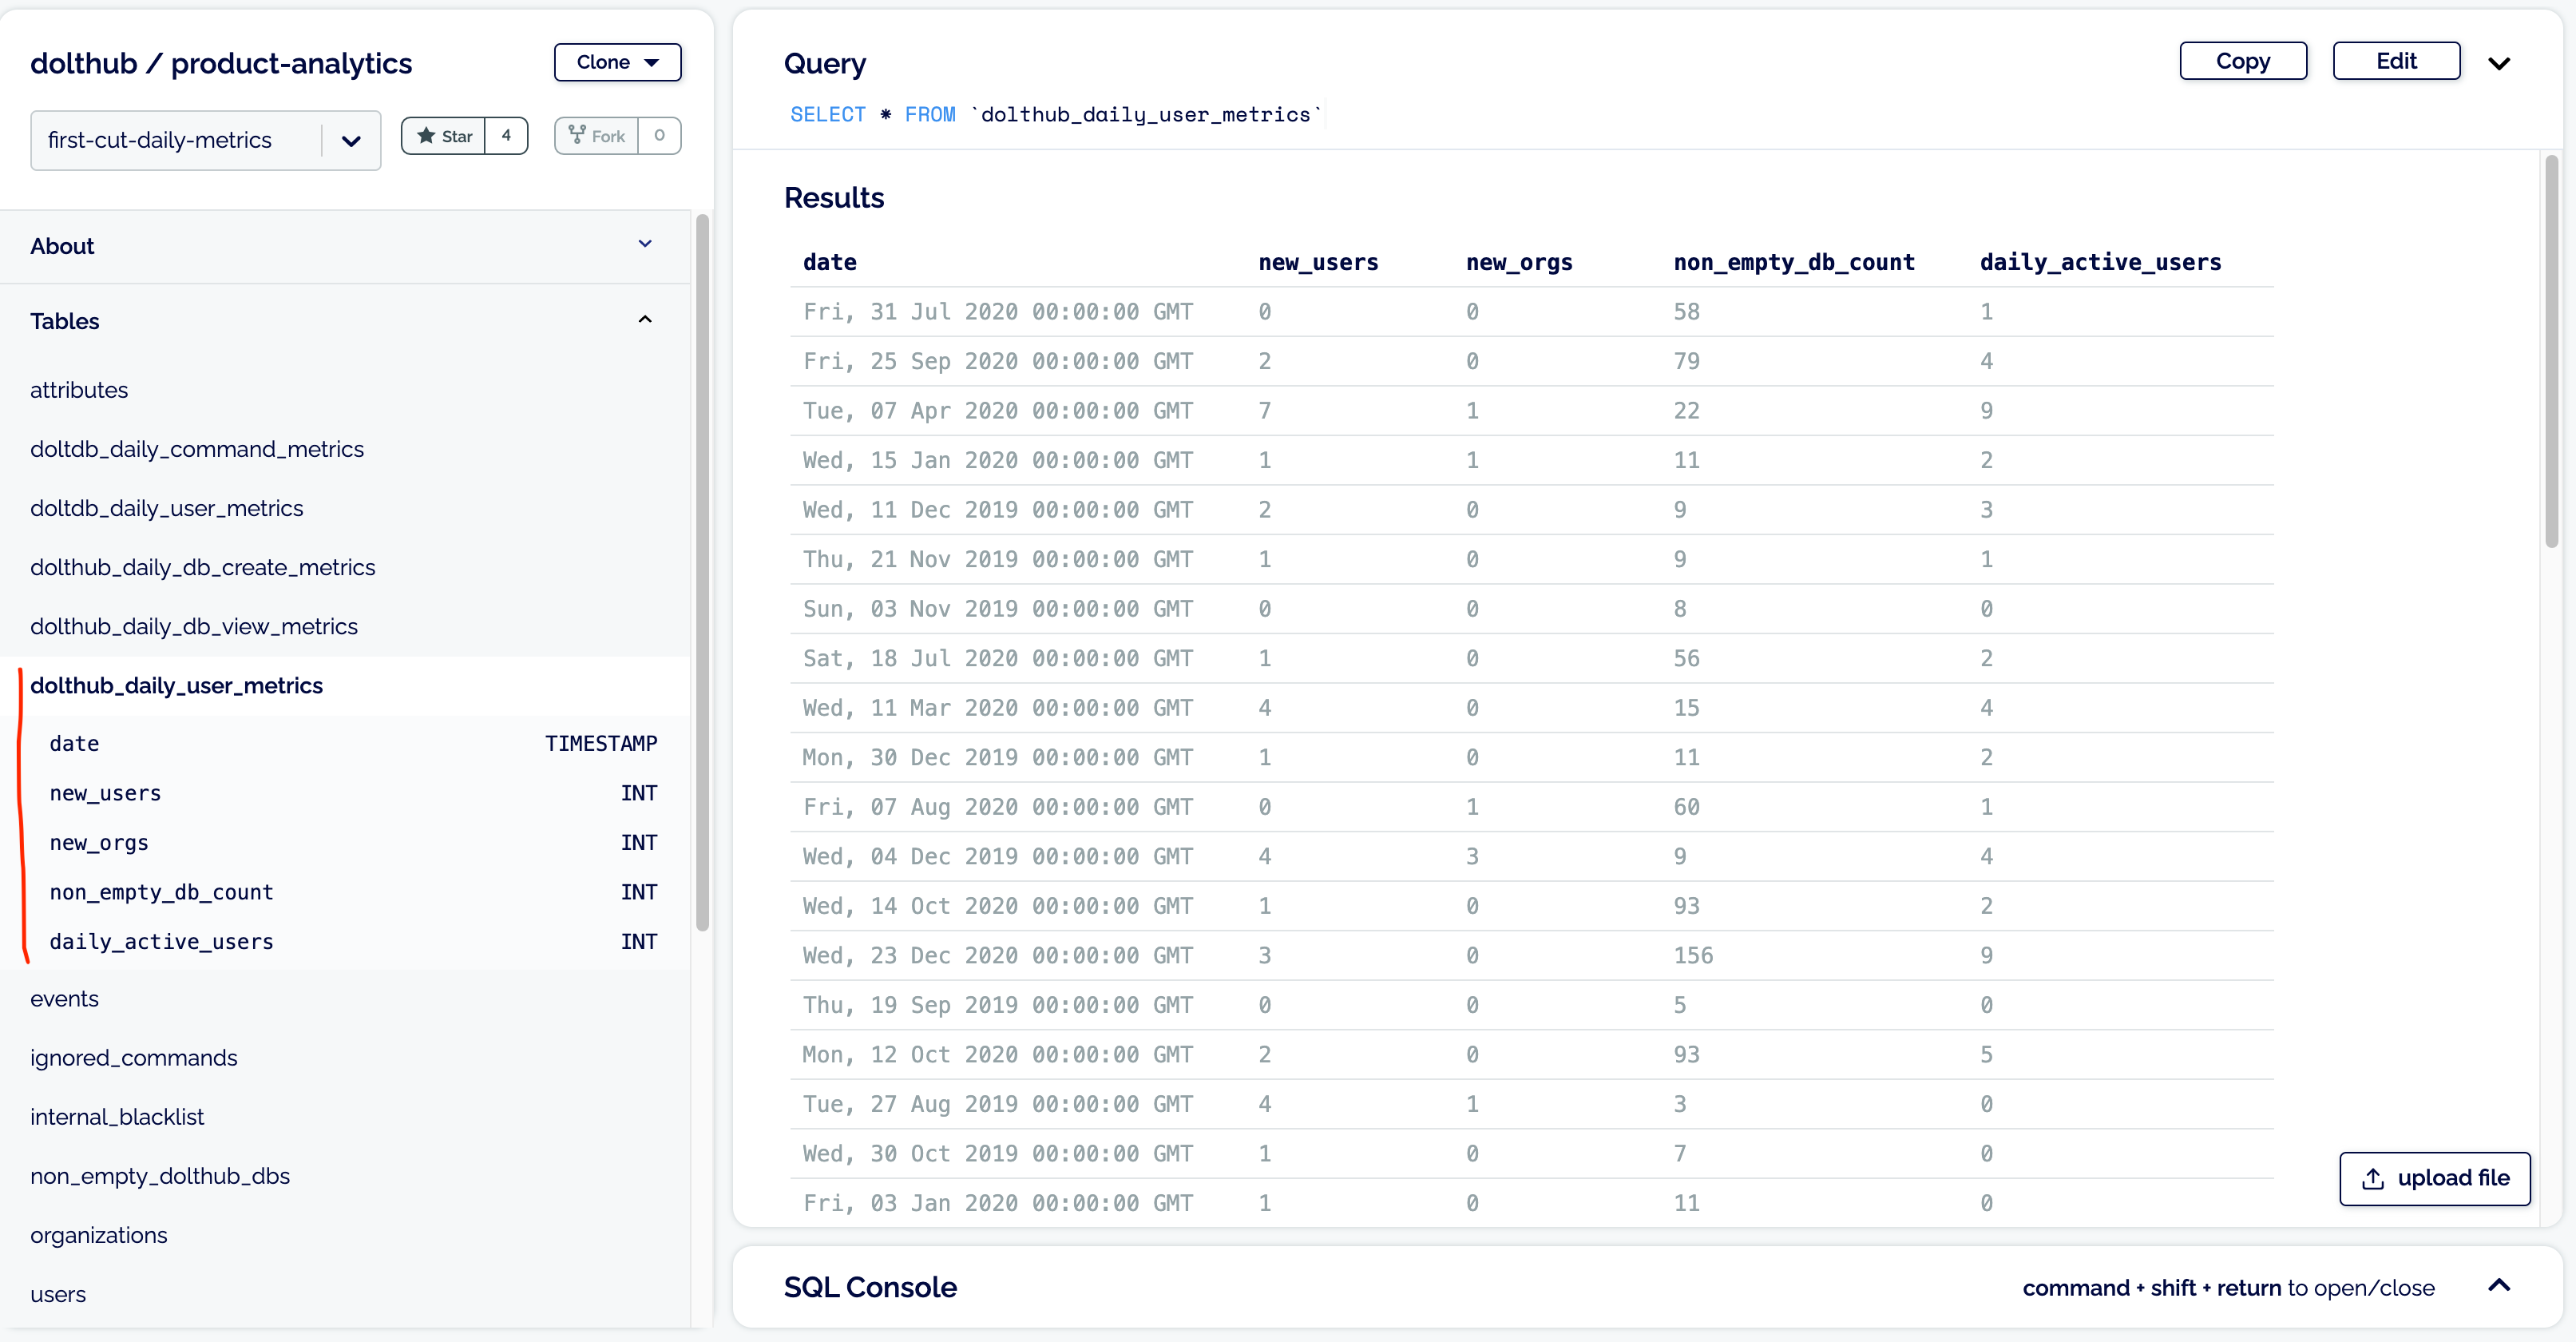Copy the SQL query

2242,60
